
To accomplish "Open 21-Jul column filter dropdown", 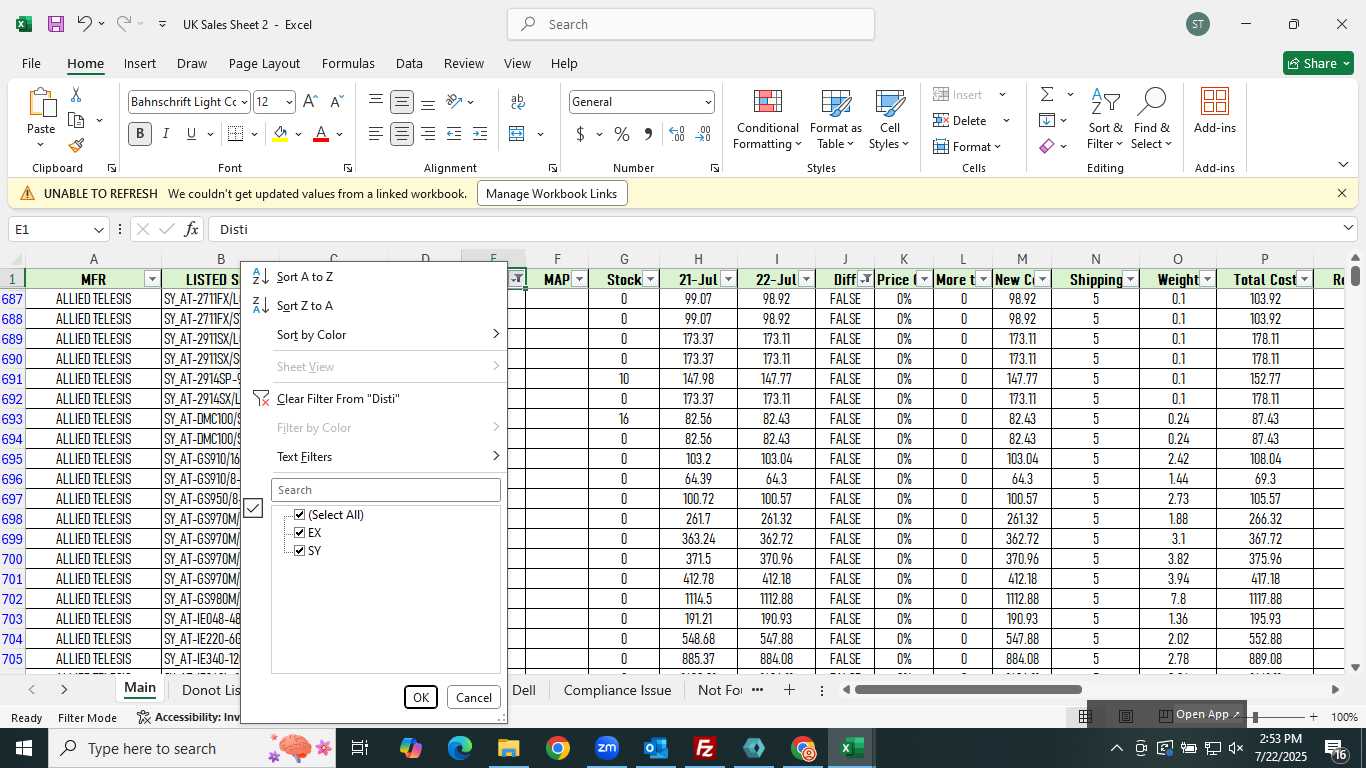I will [728, 280].
